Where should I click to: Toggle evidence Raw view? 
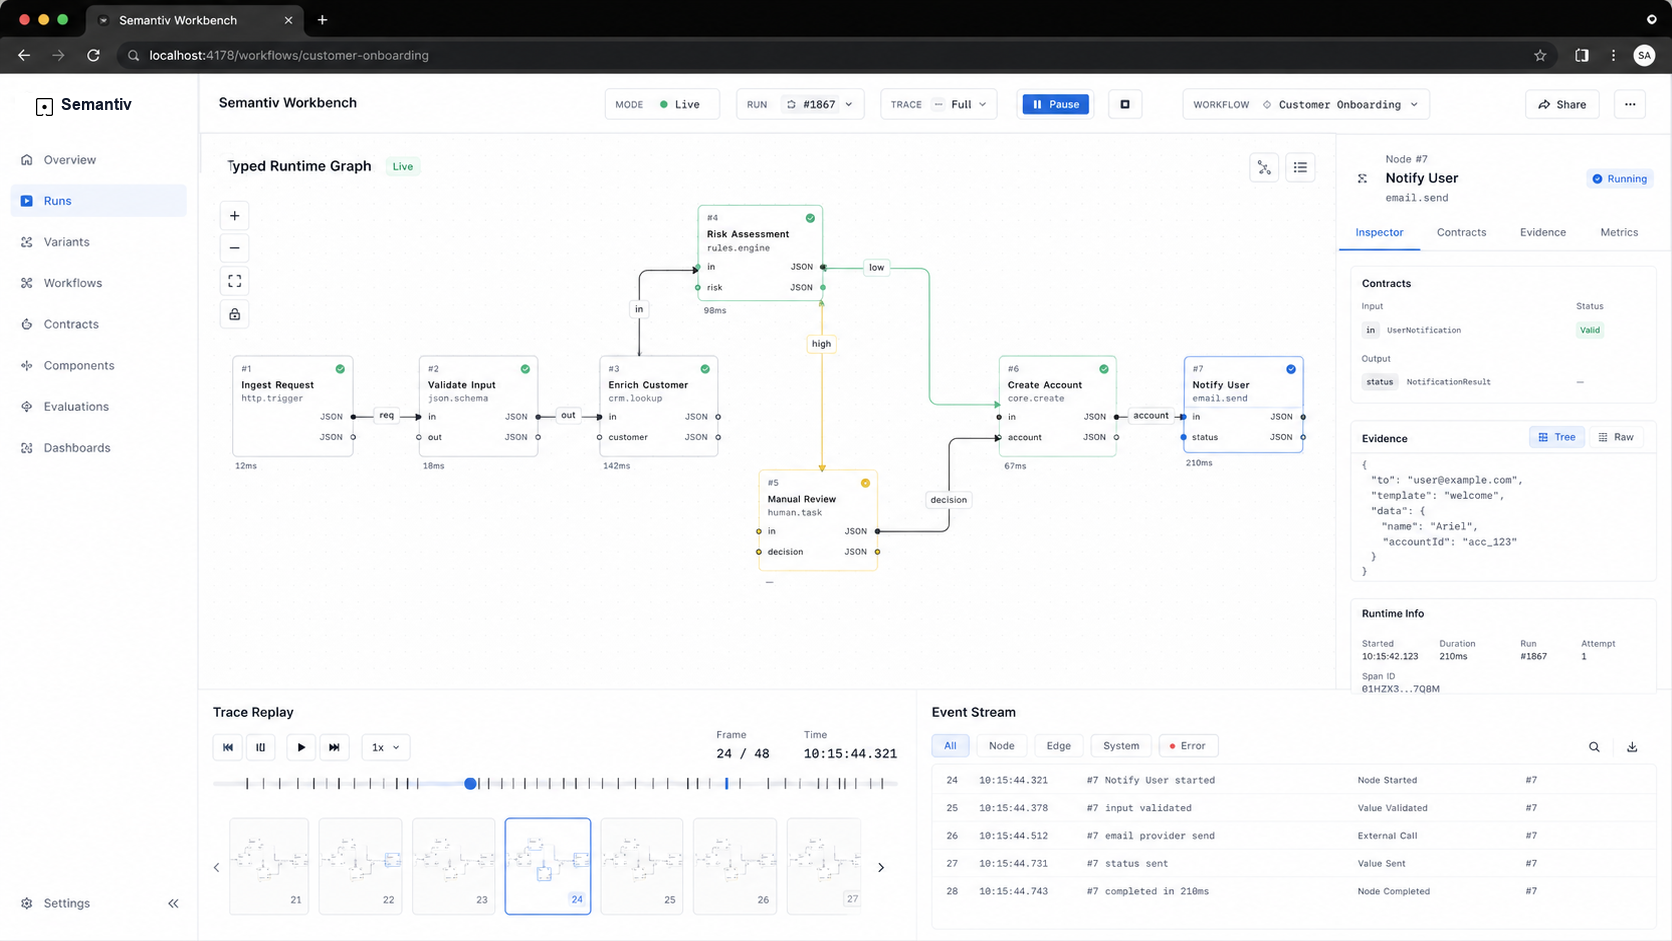(1615, 437)
